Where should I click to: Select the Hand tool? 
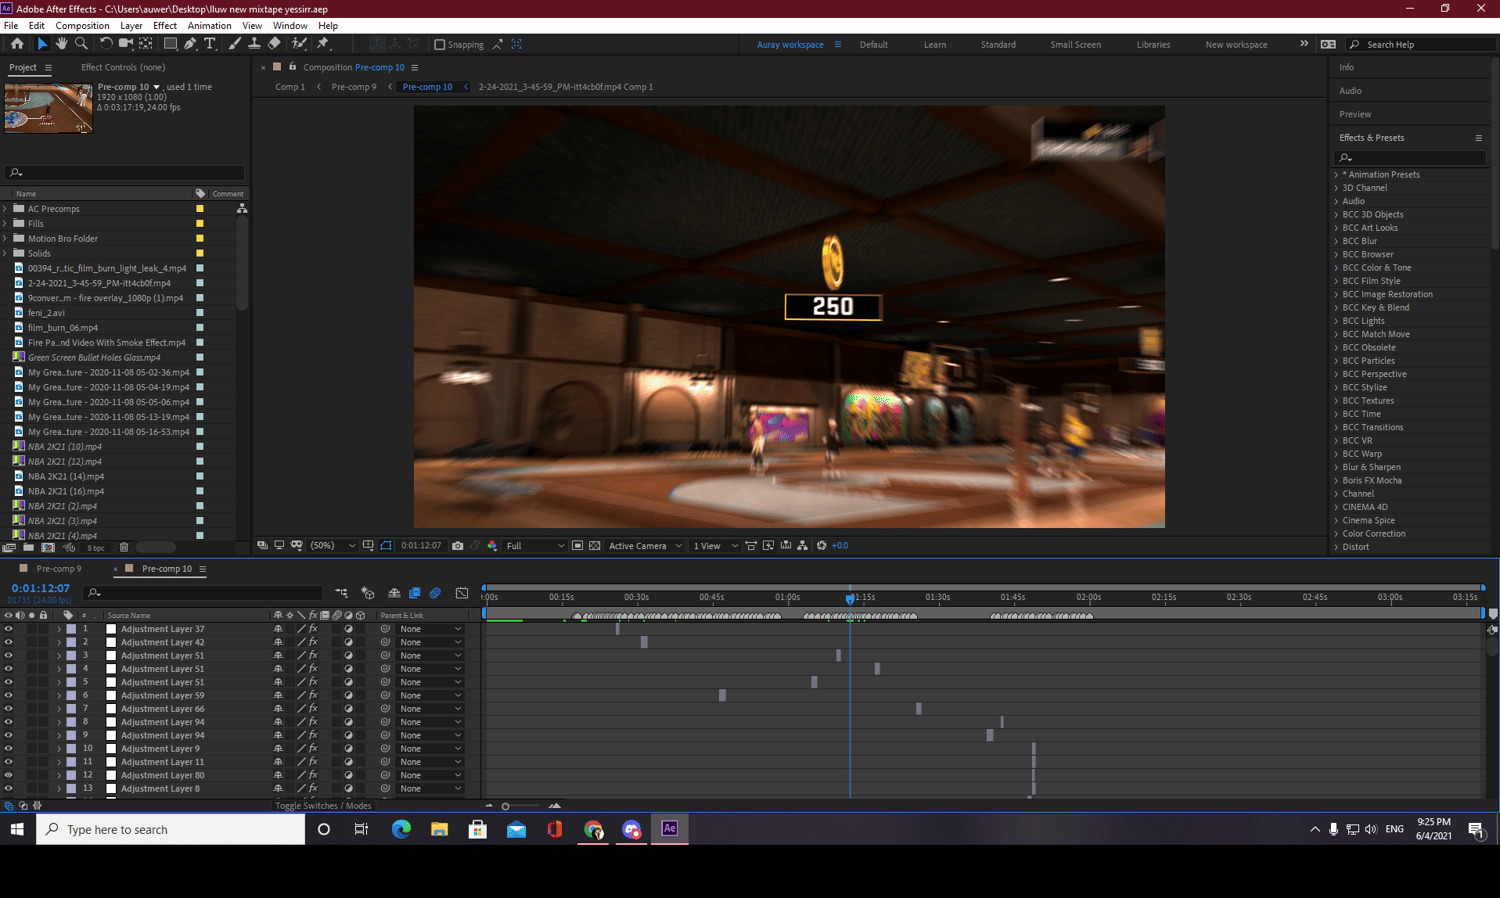pos(61,44)
